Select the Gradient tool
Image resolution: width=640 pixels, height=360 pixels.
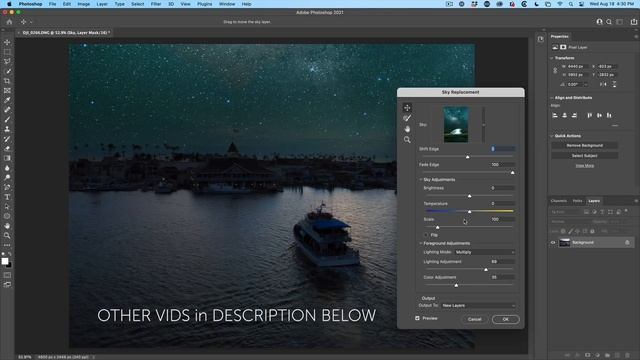click(7, 158)
